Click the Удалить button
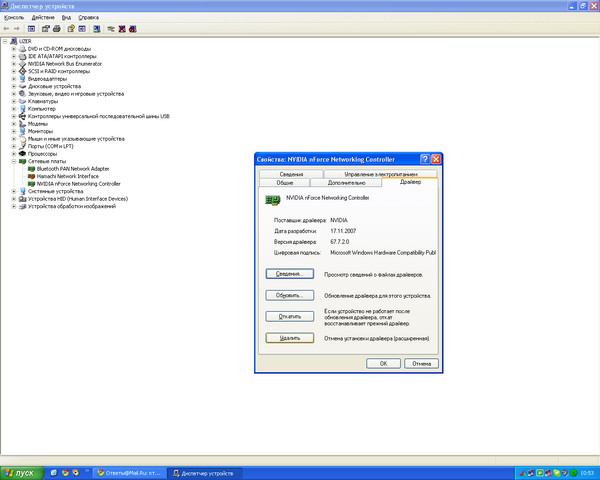600x480 pixels. click(x=290, y=338)
